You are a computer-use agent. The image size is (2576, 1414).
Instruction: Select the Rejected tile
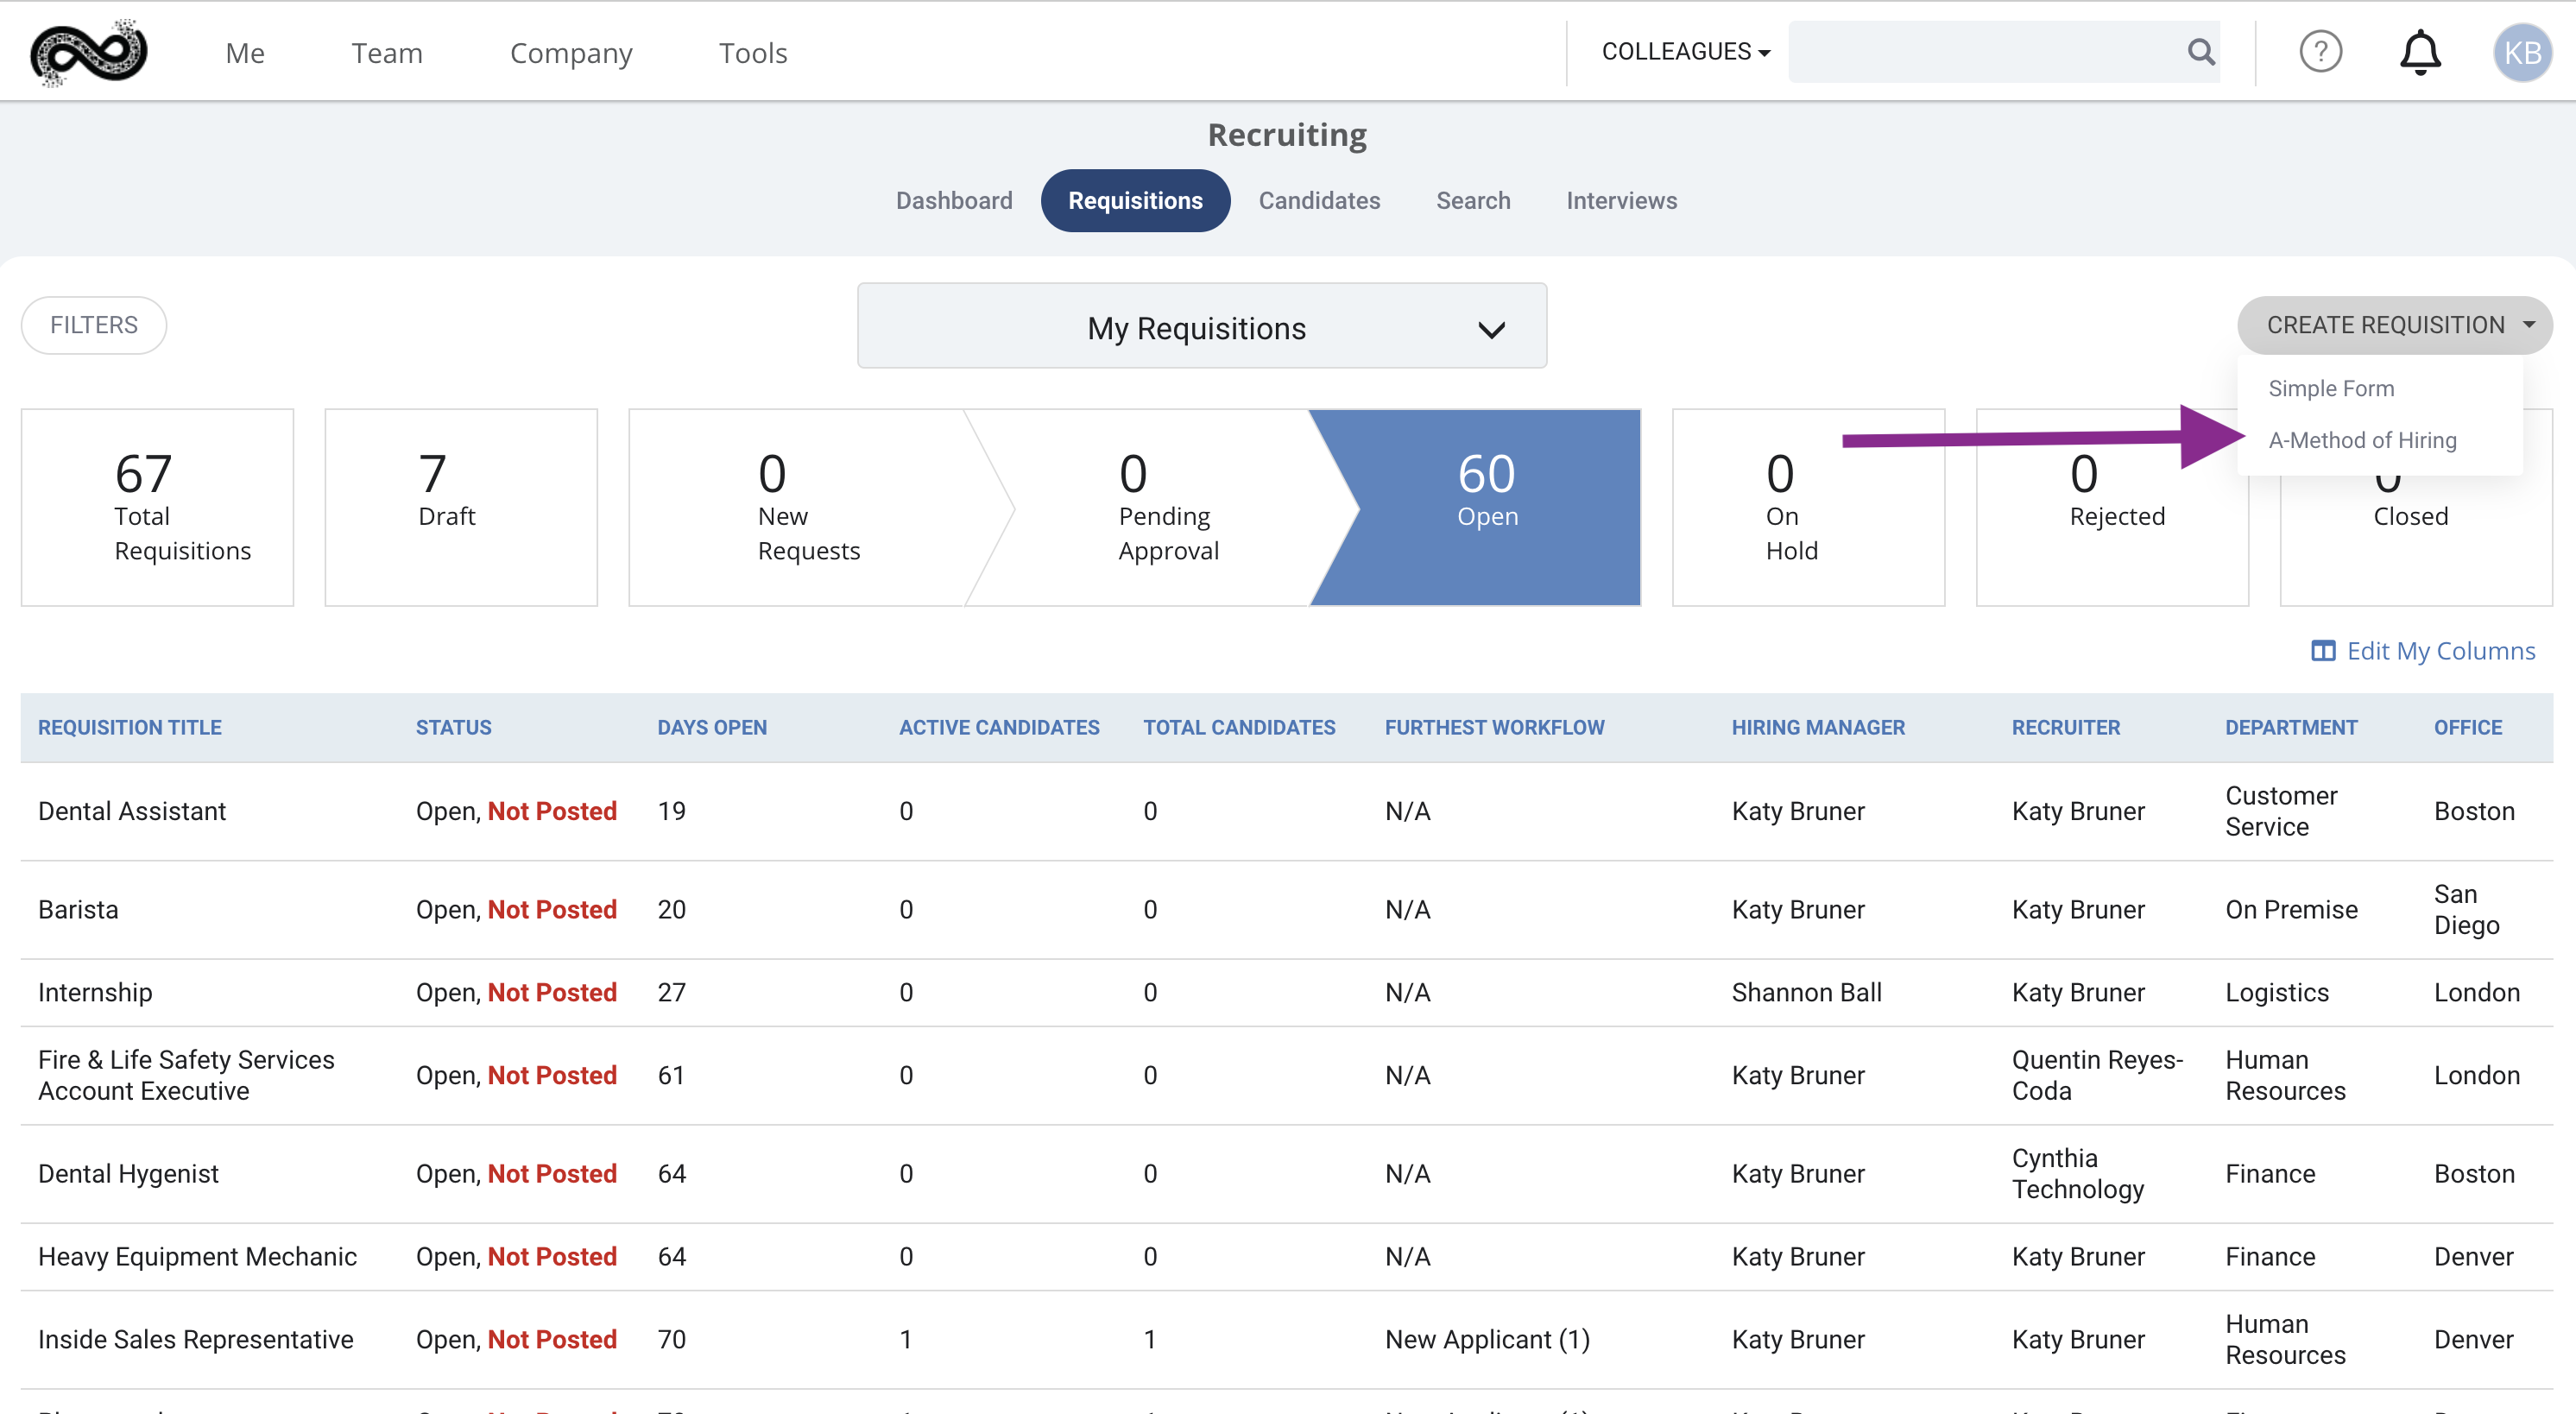(x=2112, y=507)
